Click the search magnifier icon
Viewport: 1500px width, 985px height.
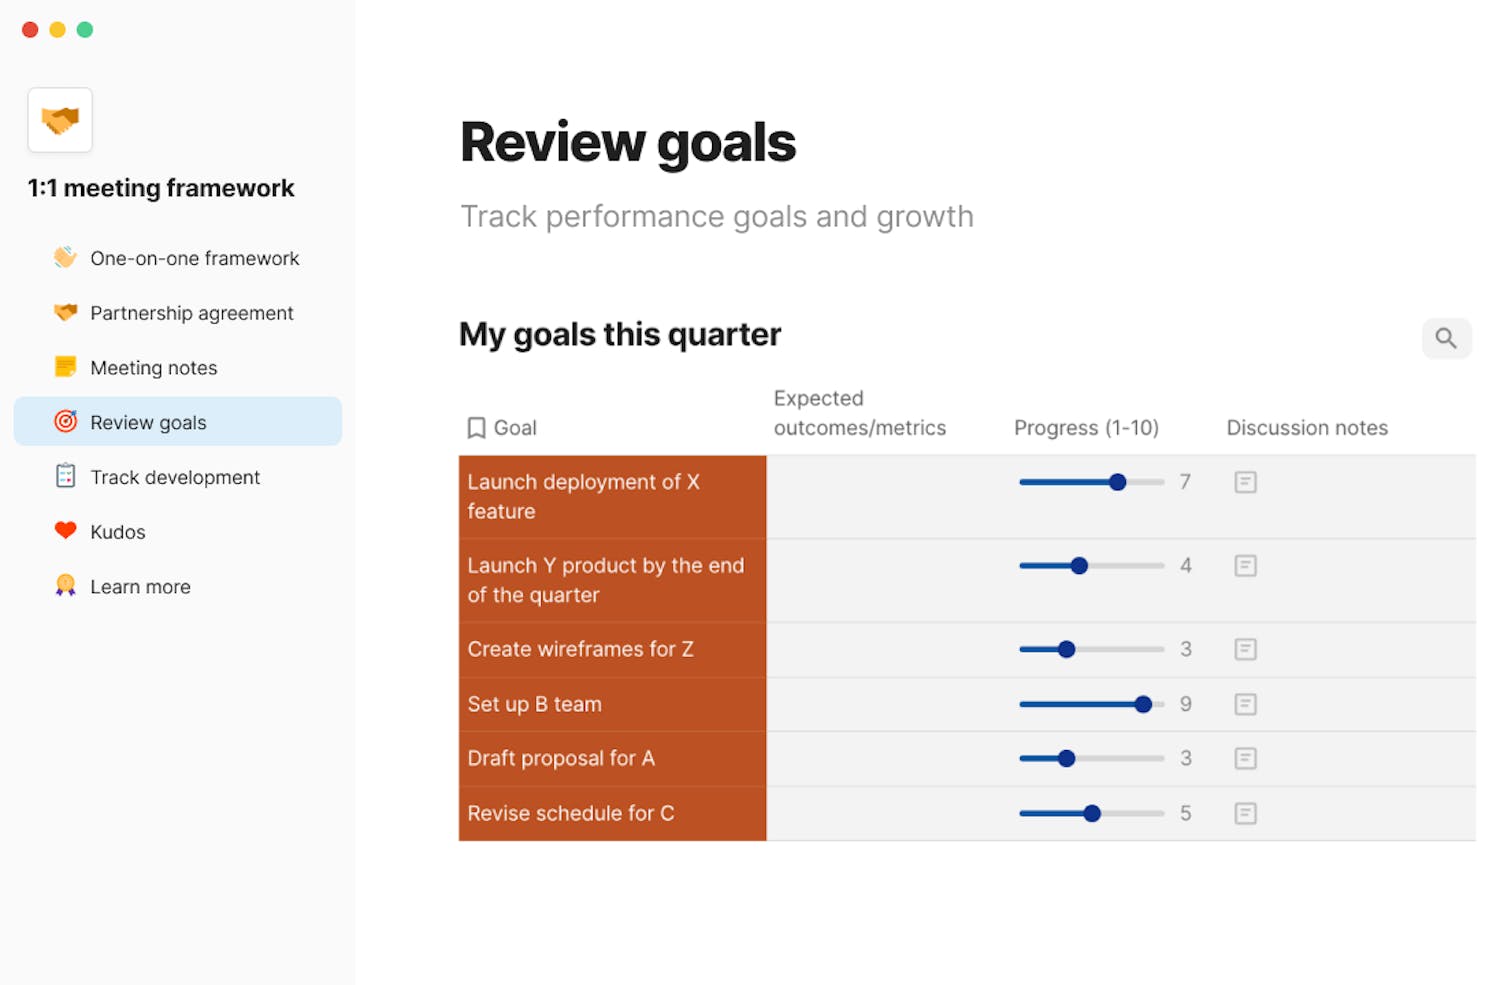point(1446,338)
